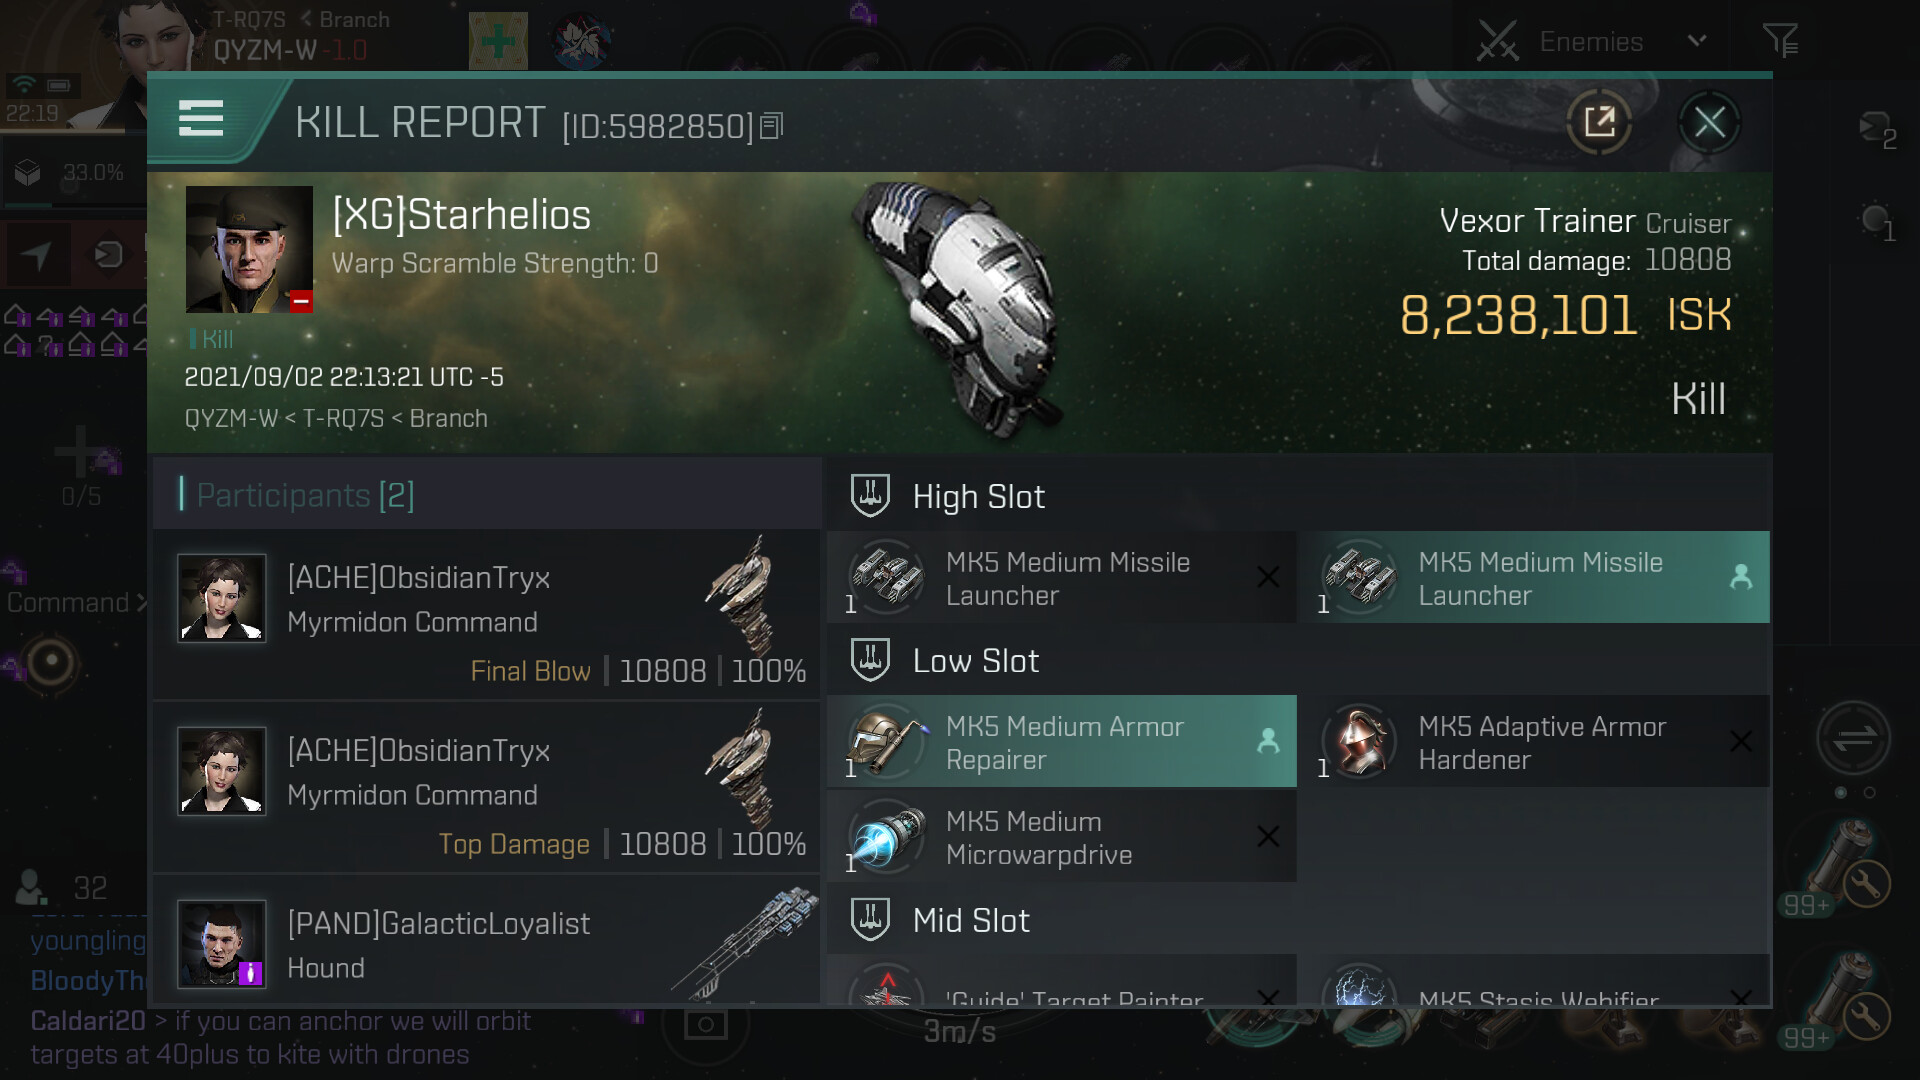Open the overview filter icon

[x=1780, y=41]
